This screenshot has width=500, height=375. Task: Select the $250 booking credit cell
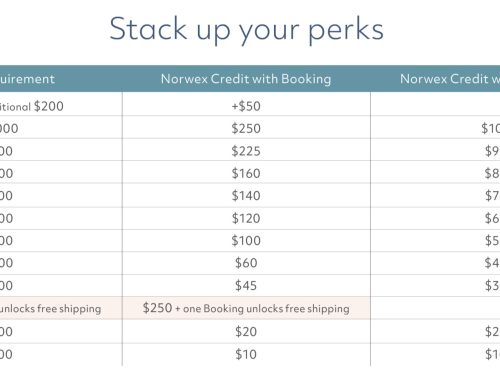pos(246,128)
